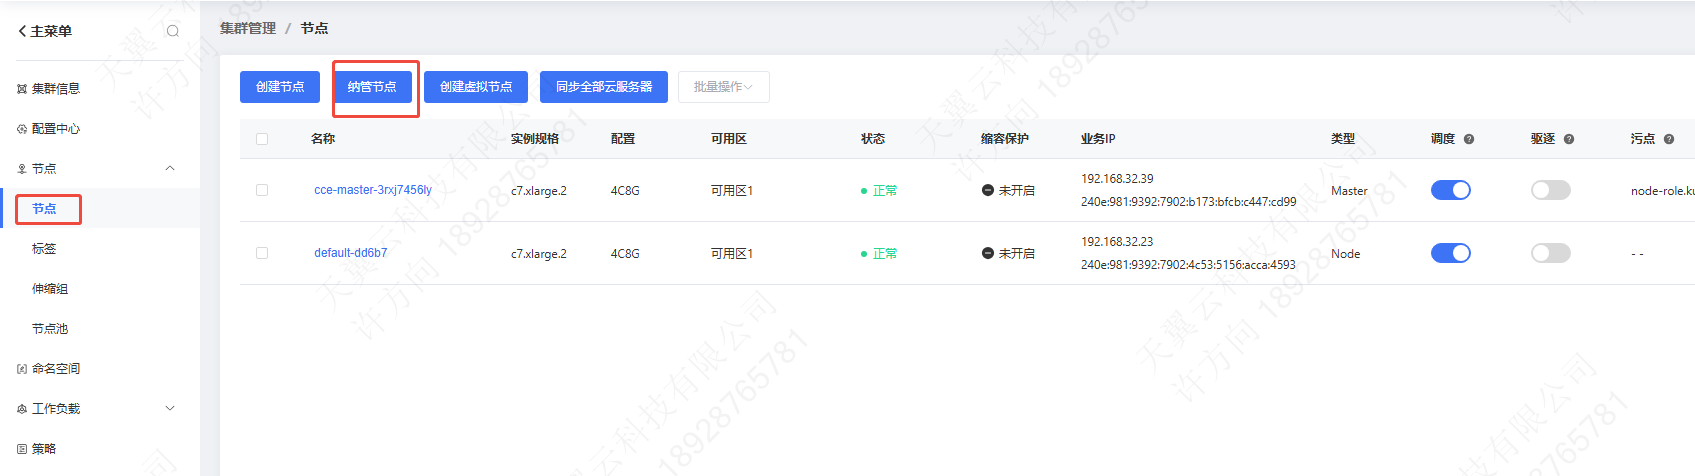This screenshot has height=476, width=1695.
Task: Open 标签 in sidebar
Action: 44,249
